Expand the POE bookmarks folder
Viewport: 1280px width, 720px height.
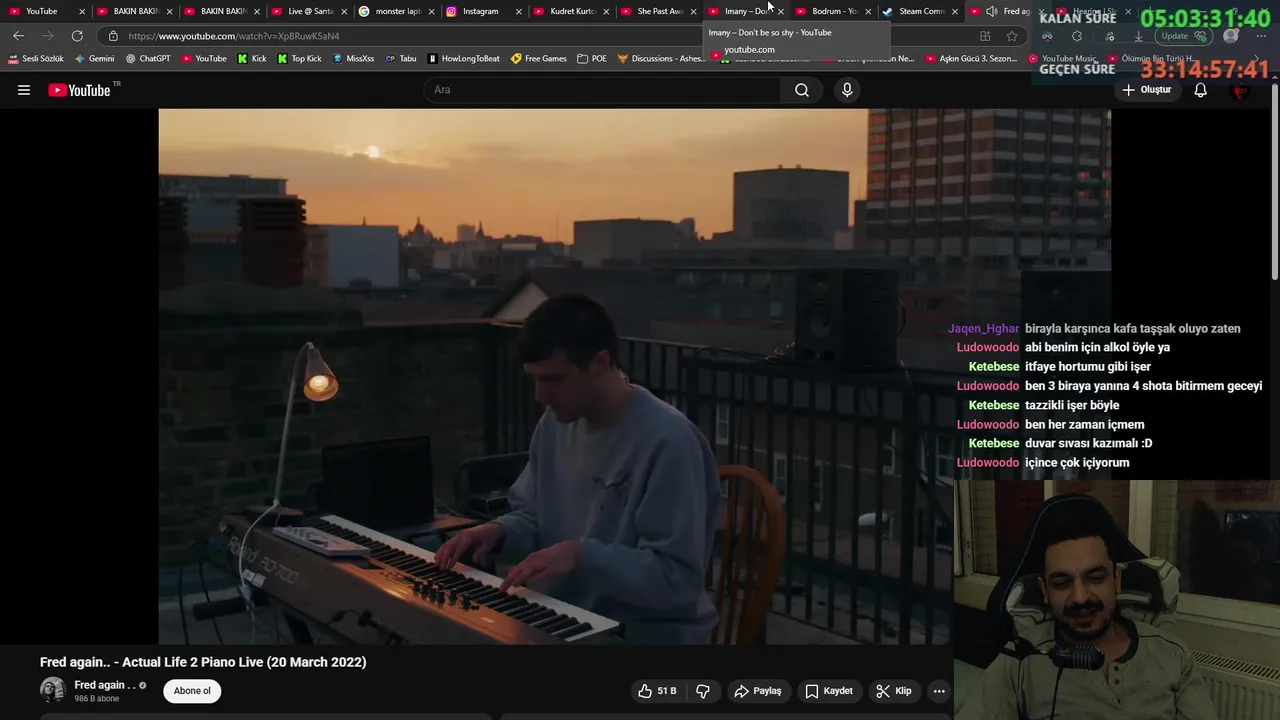tap(592, 58)
